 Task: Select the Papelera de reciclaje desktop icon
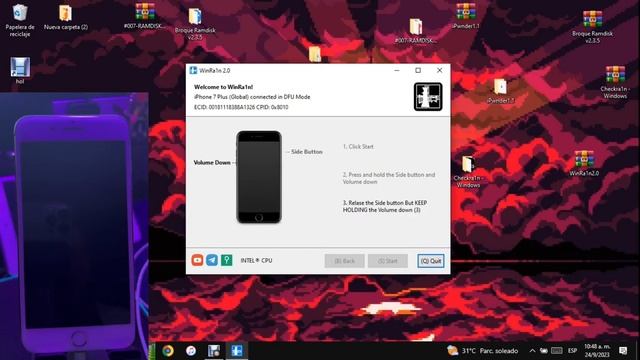tap(20, 20)
